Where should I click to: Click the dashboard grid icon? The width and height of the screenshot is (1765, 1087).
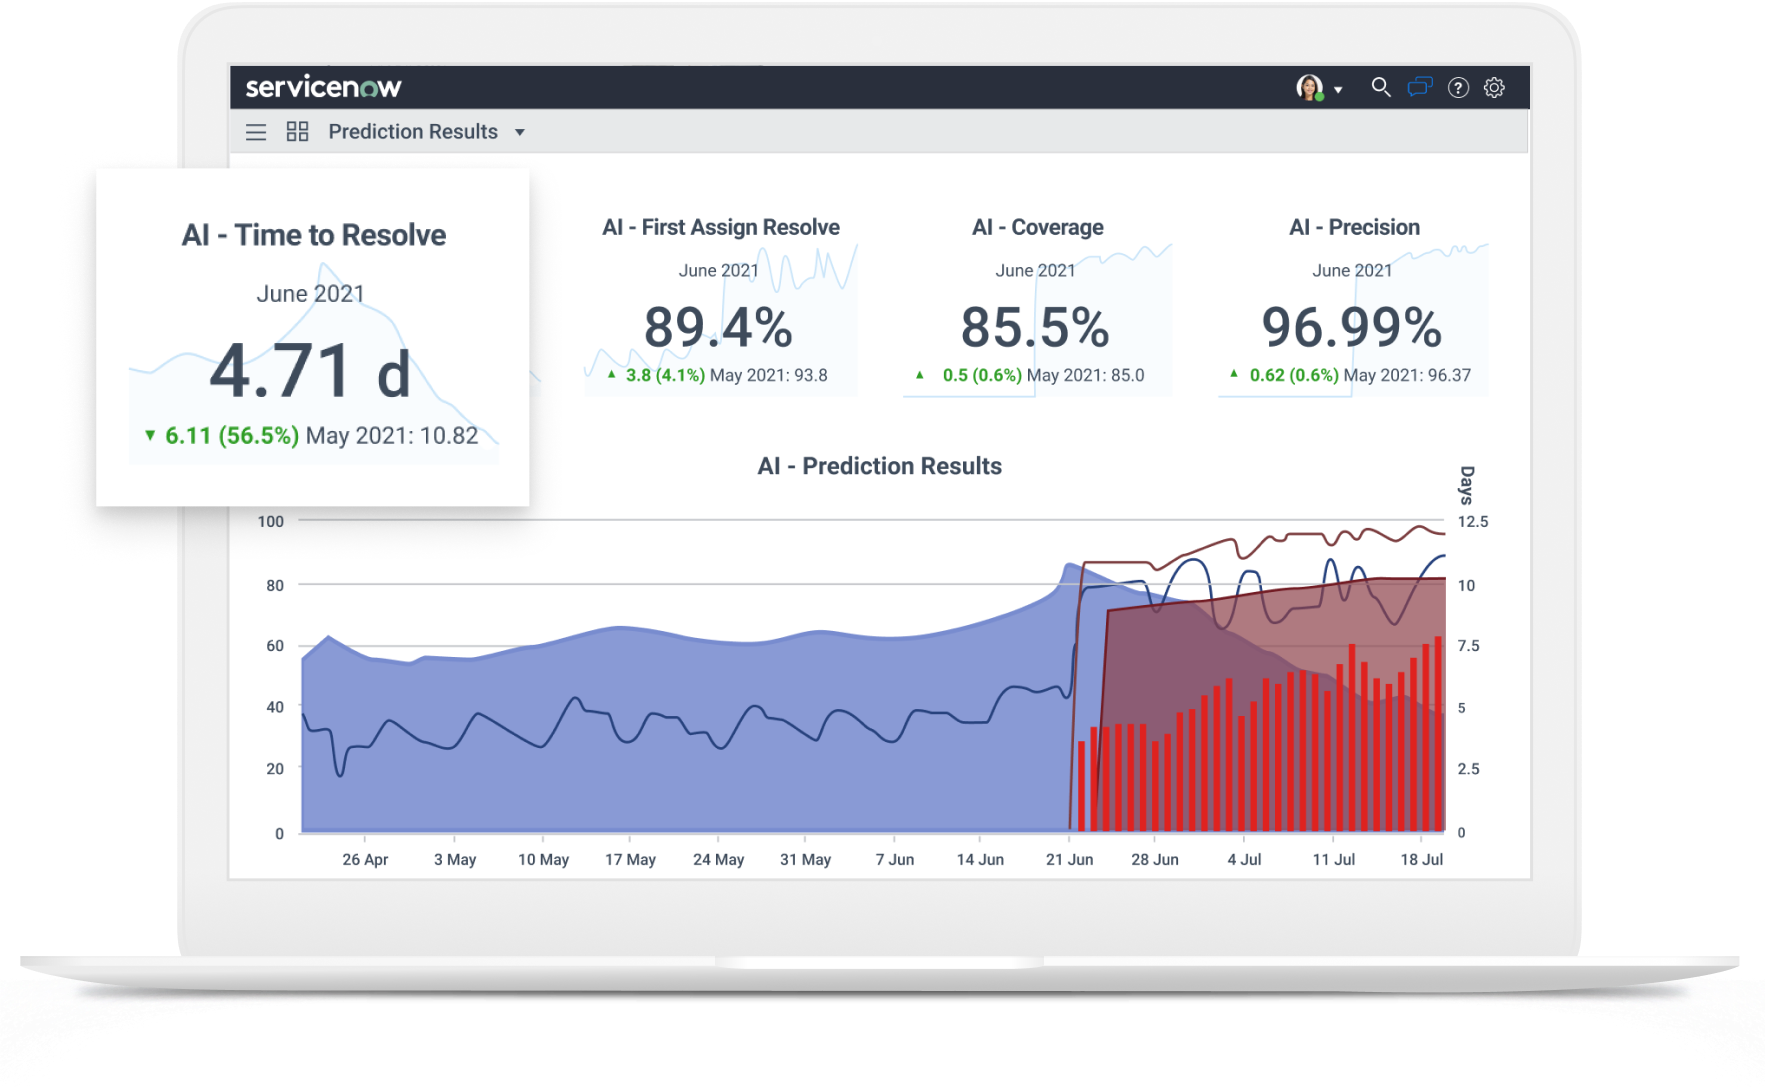[x=297, y=131]
